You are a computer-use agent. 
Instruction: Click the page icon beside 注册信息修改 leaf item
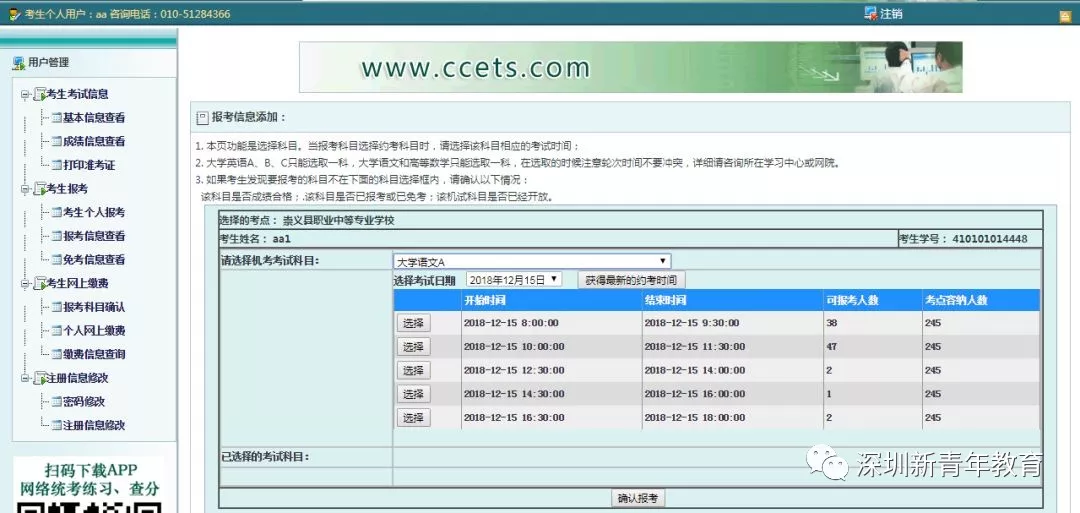[56, 425]
